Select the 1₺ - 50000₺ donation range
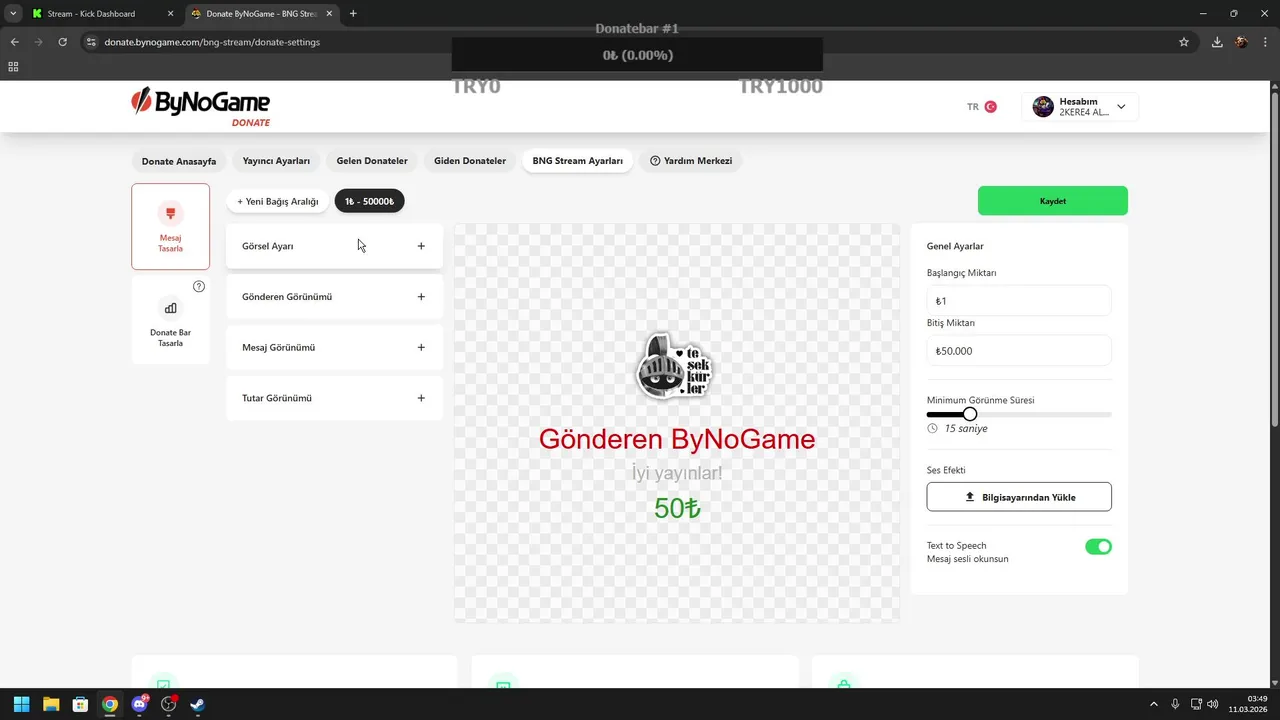 click(x=369, y=201)
